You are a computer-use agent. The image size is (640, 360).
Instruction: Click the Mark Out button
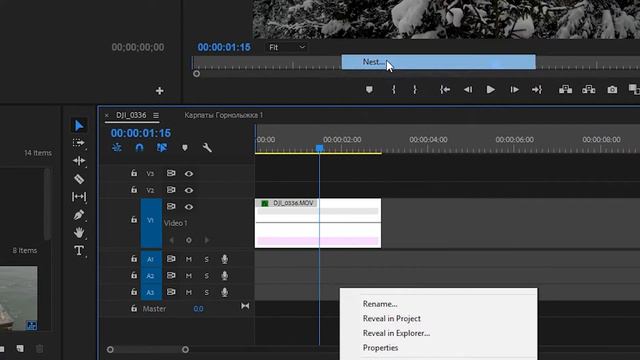coord(415,89)
